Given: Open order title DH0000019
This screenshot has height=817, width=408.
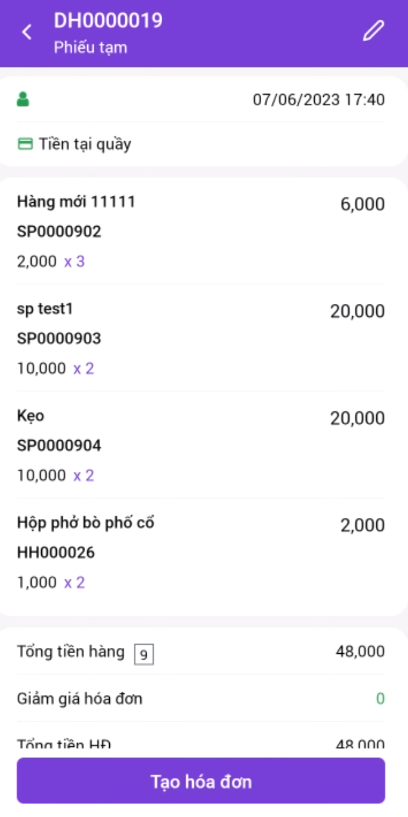Looking at the screenshot, I should 108,20.
